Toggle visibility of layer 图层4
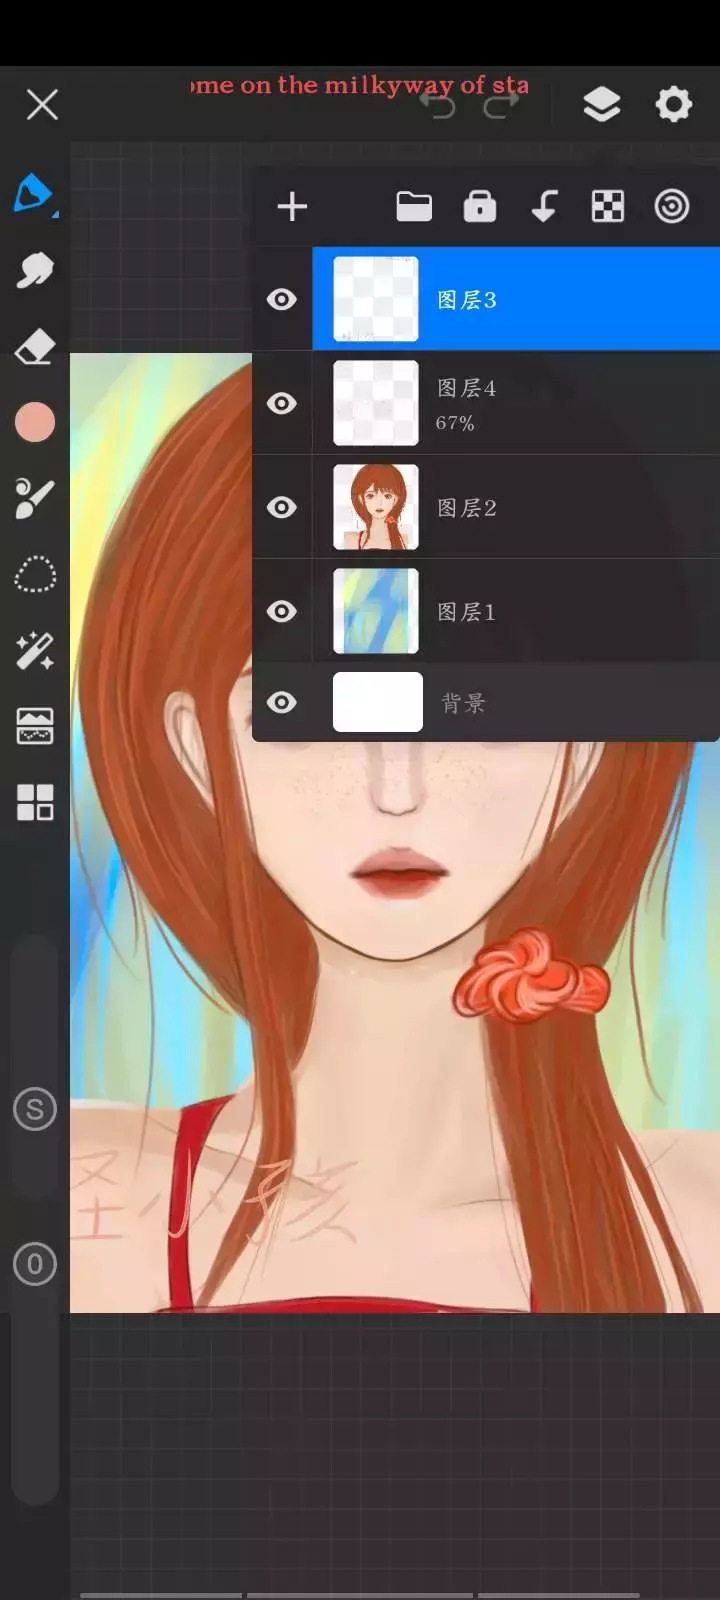Image resolution: width=720 pixels, height=1600 pixels. coord(282,403)
